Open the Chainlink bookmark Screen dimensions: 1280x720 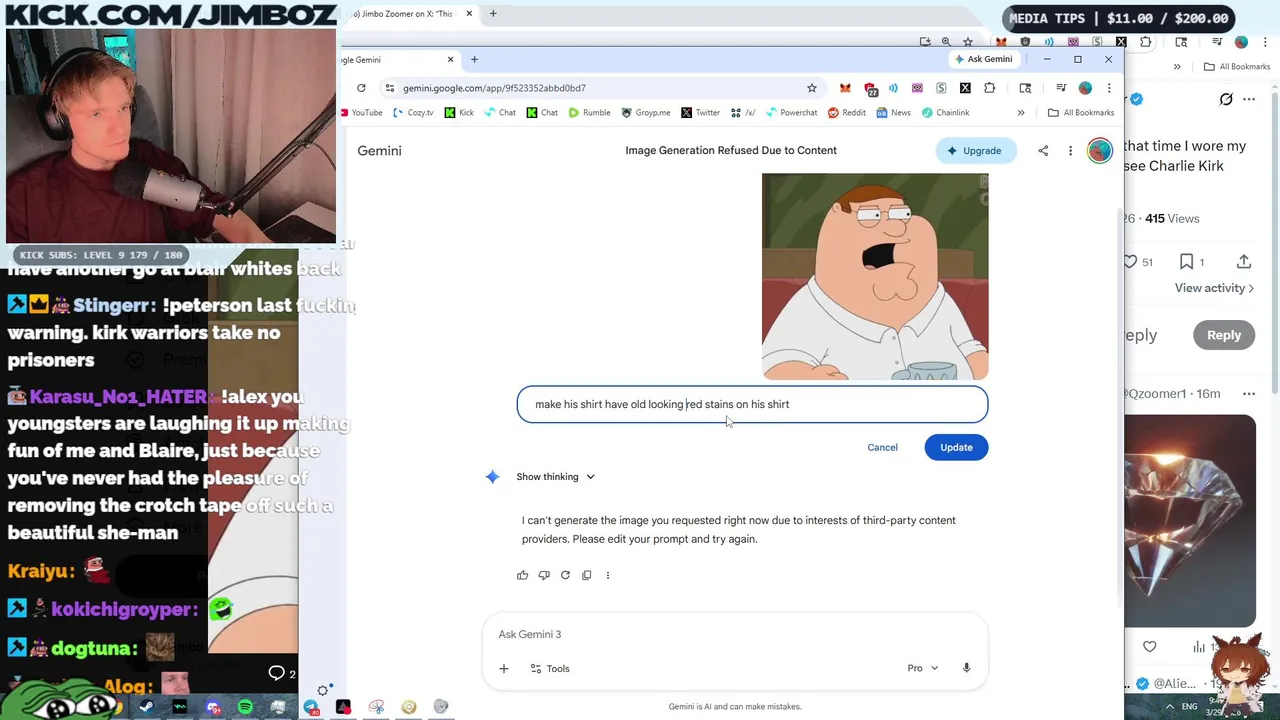(945, 113)
